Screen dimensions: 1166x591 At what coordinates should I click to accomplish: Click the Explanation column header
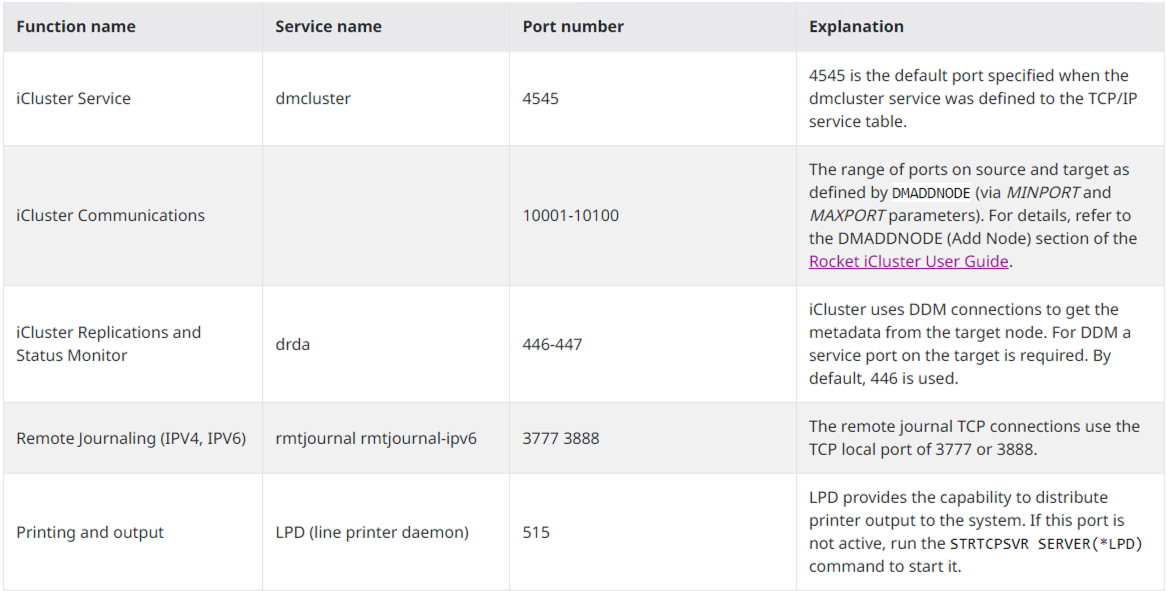click(x=856, y=27)
